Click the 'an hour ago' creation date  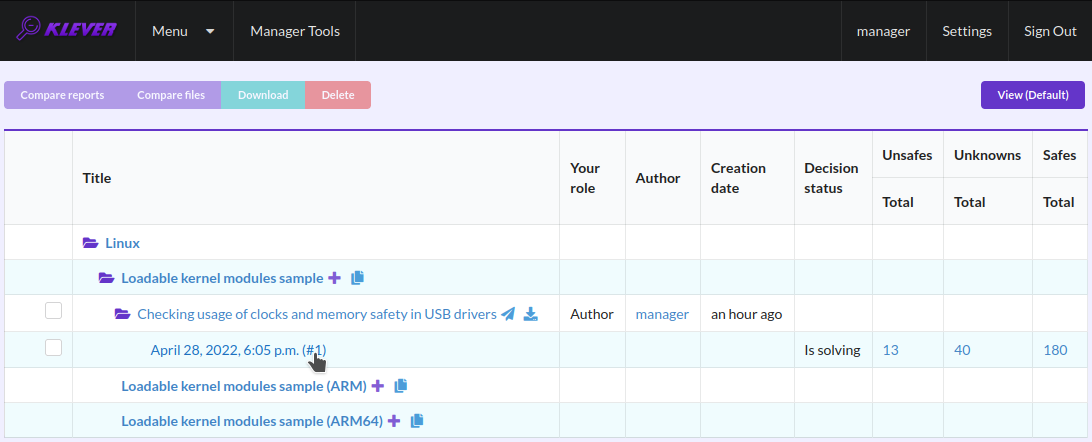click(x=747, y=314)
